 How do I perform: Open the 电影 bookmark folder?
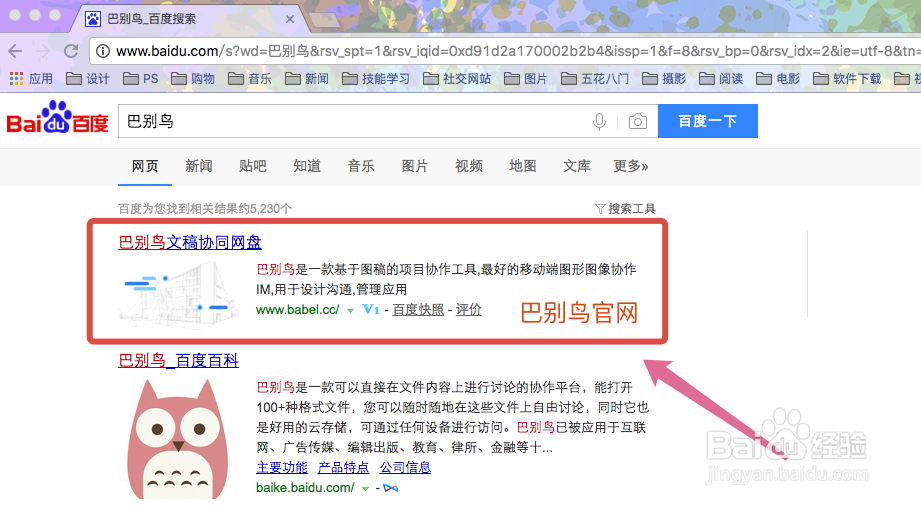pyautogui.click(x=778, y=78)
